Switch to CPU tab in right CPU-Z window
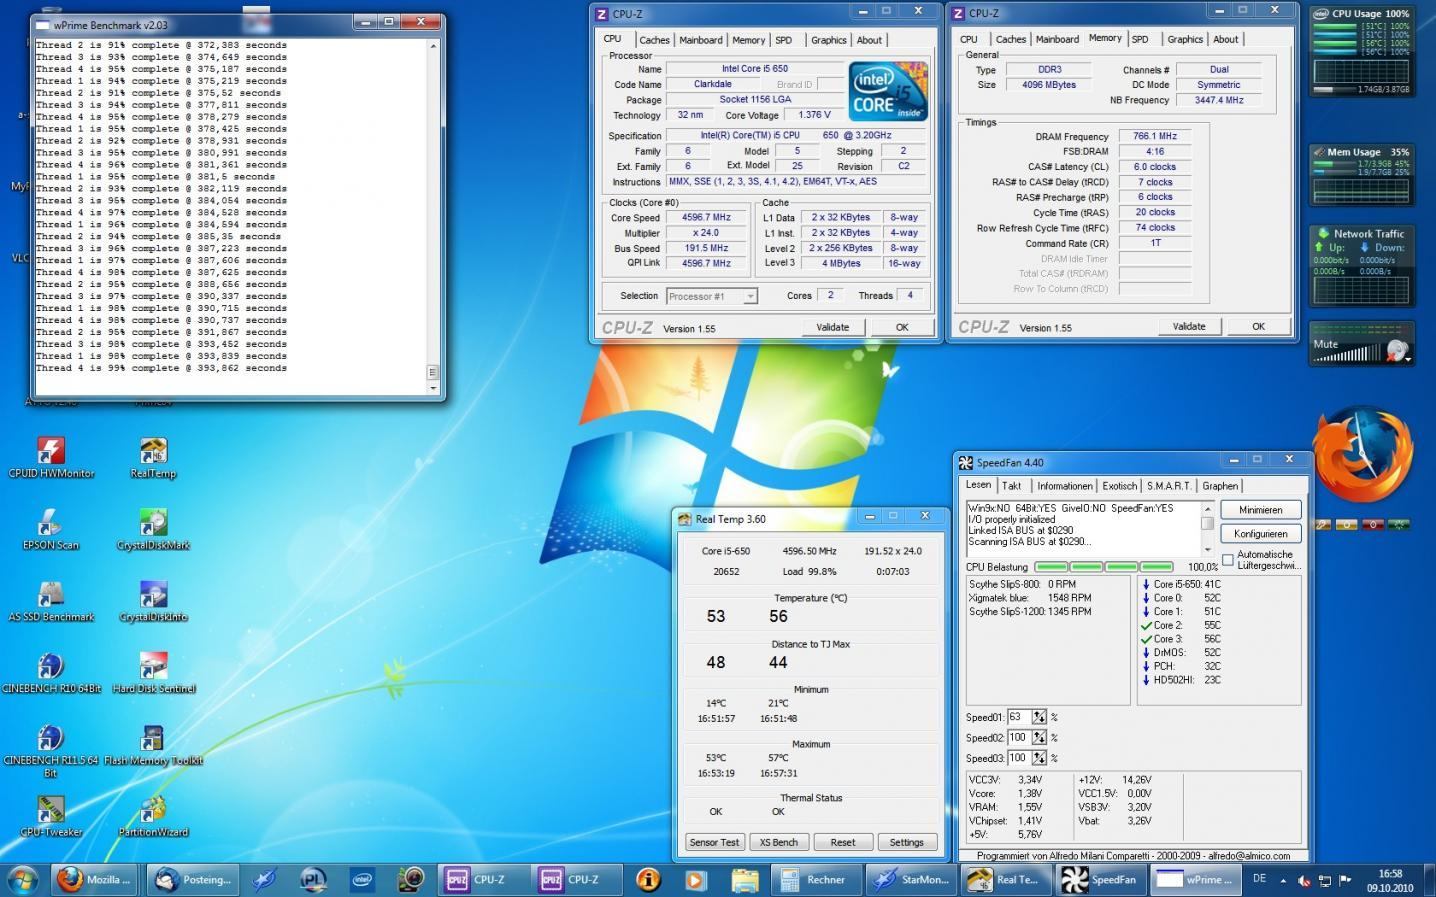This screenshot has height=897, width=1436. point(968,39)
